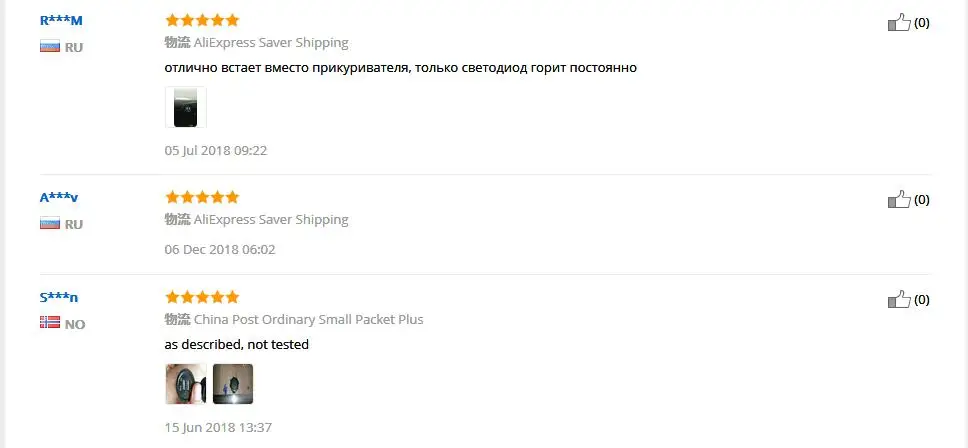Click the star rating on A***v's review
This screenshot has width=968, height=448.
tap(202, 197)
